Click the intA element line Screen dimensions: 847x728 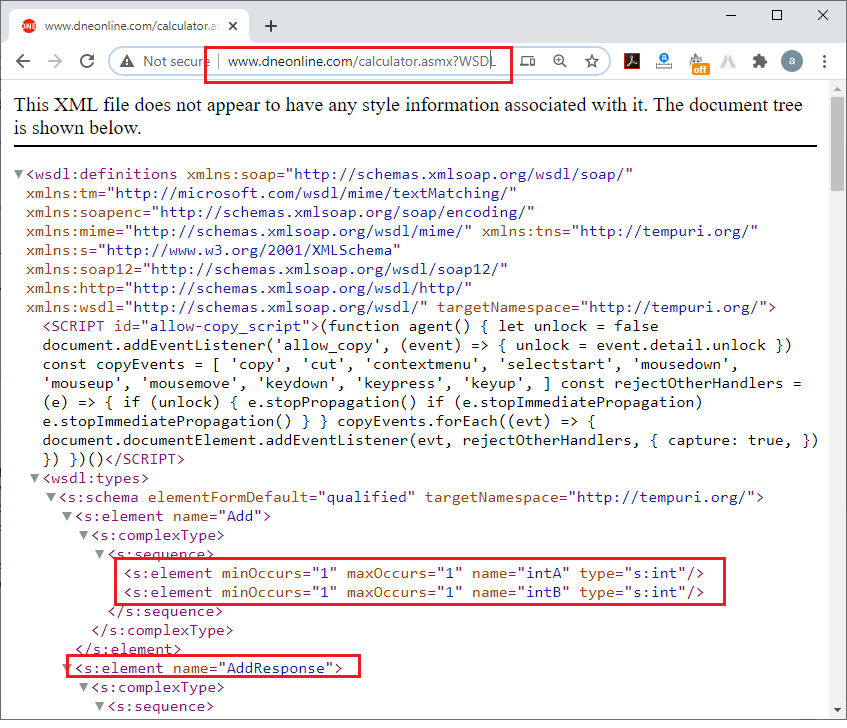point(414,573)
